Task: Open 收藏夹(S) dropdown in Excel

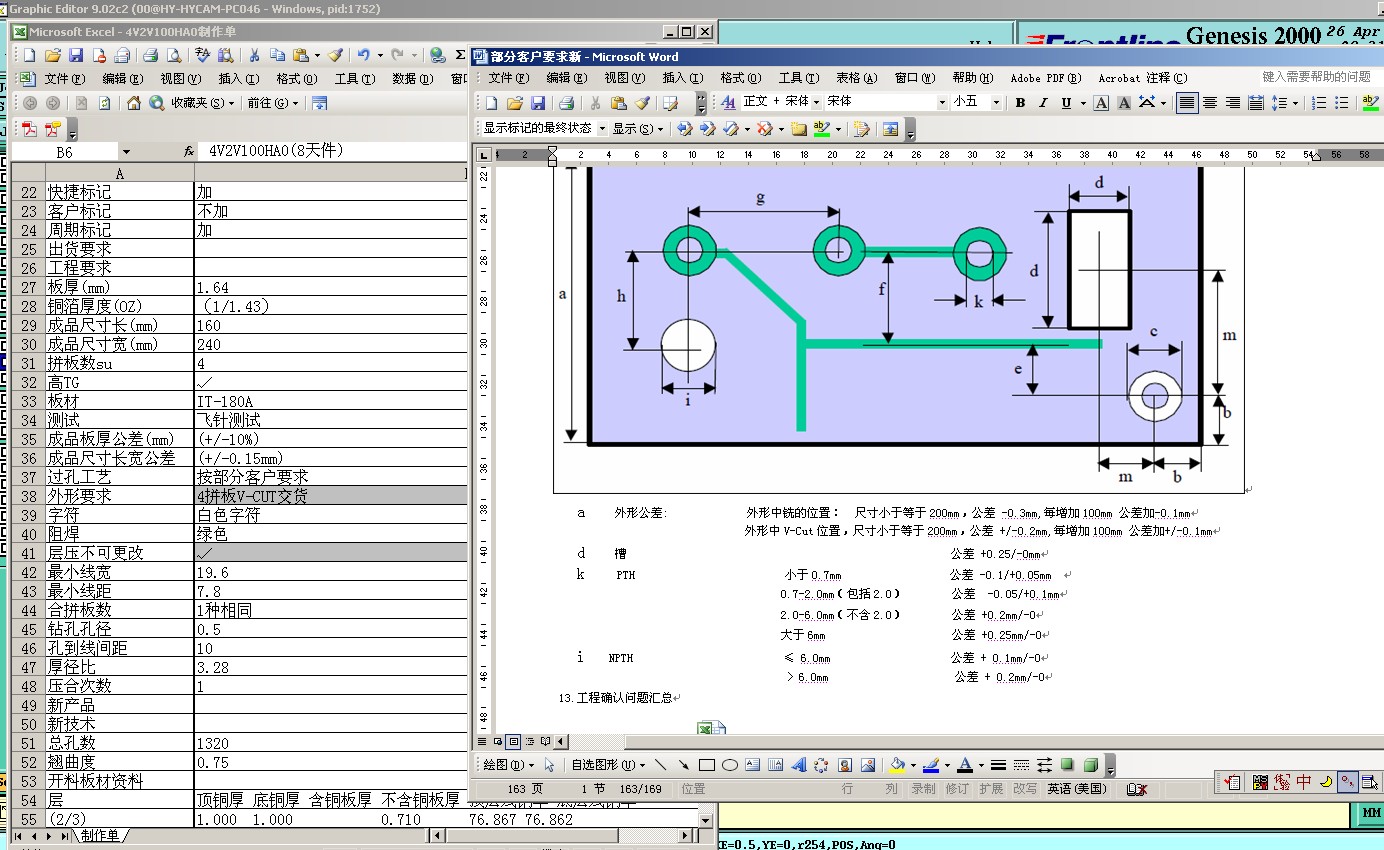Action: 203,102
